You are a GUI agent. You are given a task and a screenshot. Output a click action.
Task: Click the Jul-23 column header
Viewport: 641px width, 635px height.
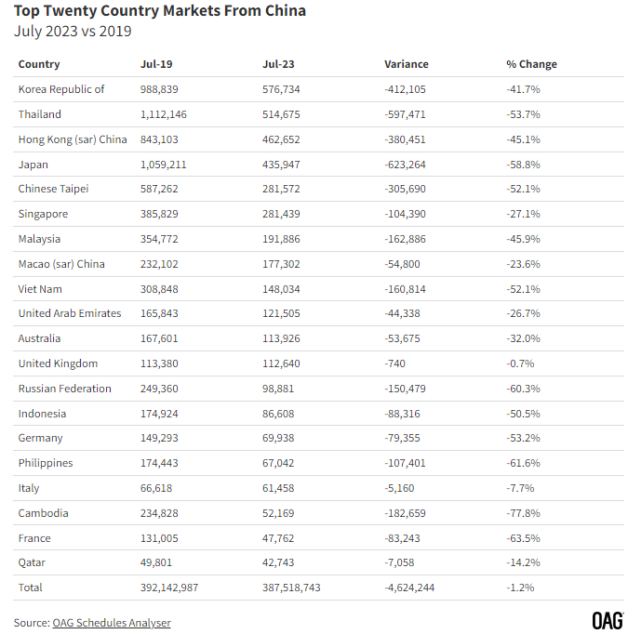[x=277, y=64]
